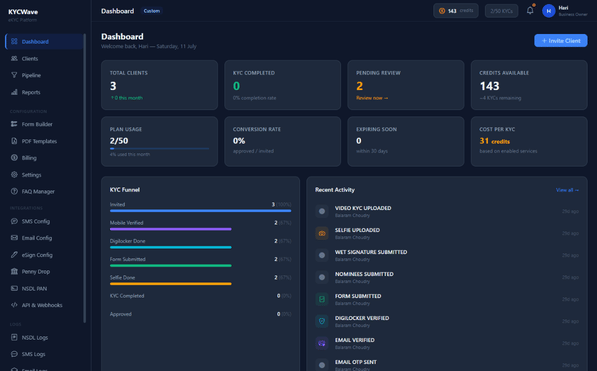Open the SMS Logs icon

14,354
